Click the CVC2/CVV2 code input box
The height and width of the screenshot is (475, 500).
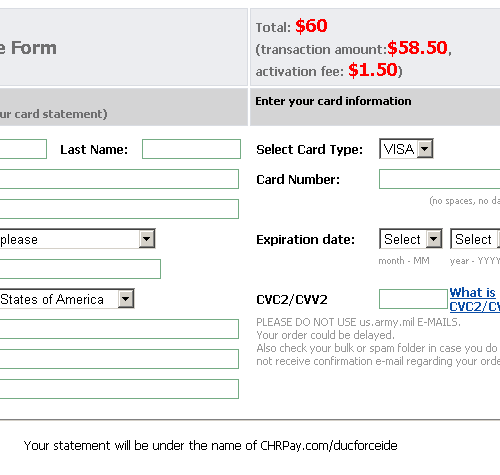coord(413,299)
